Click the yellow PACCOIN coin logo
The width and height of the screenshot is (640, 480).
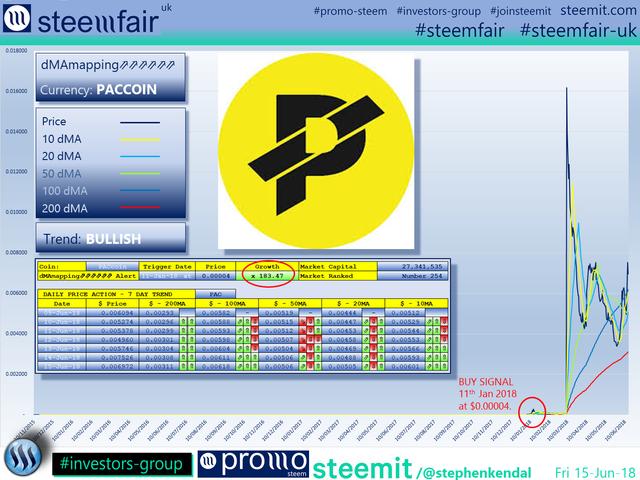pyautogui.click(x=316, y=151)
